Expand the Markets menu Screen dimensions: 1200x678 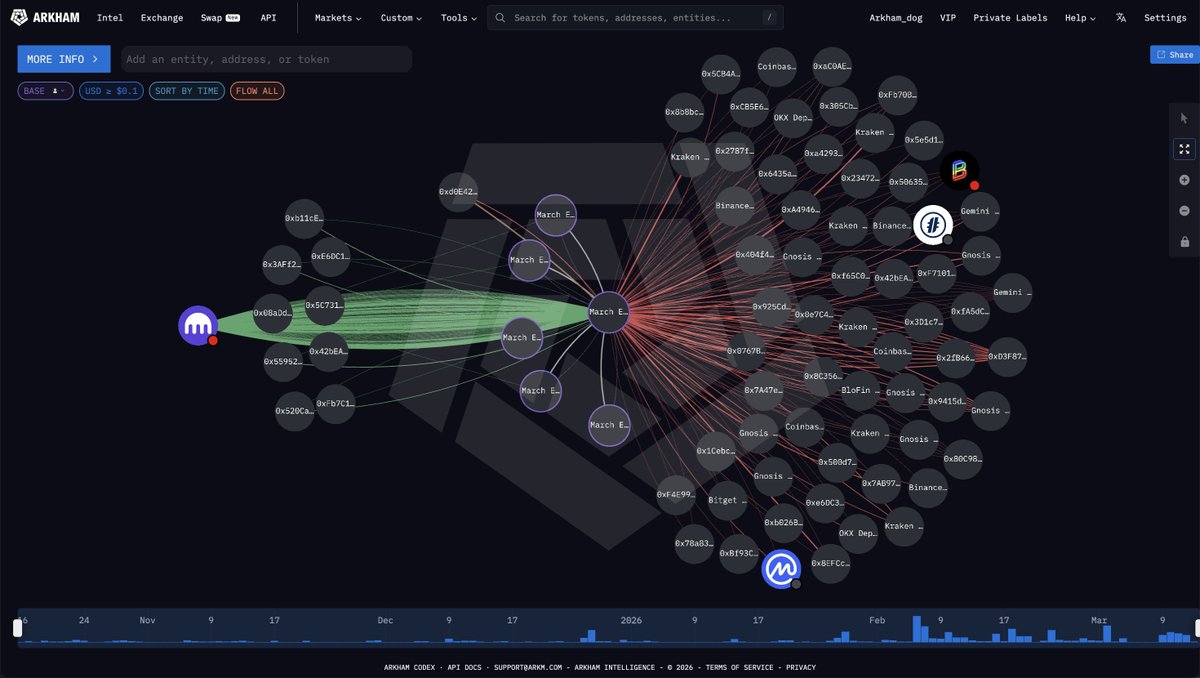338,18
